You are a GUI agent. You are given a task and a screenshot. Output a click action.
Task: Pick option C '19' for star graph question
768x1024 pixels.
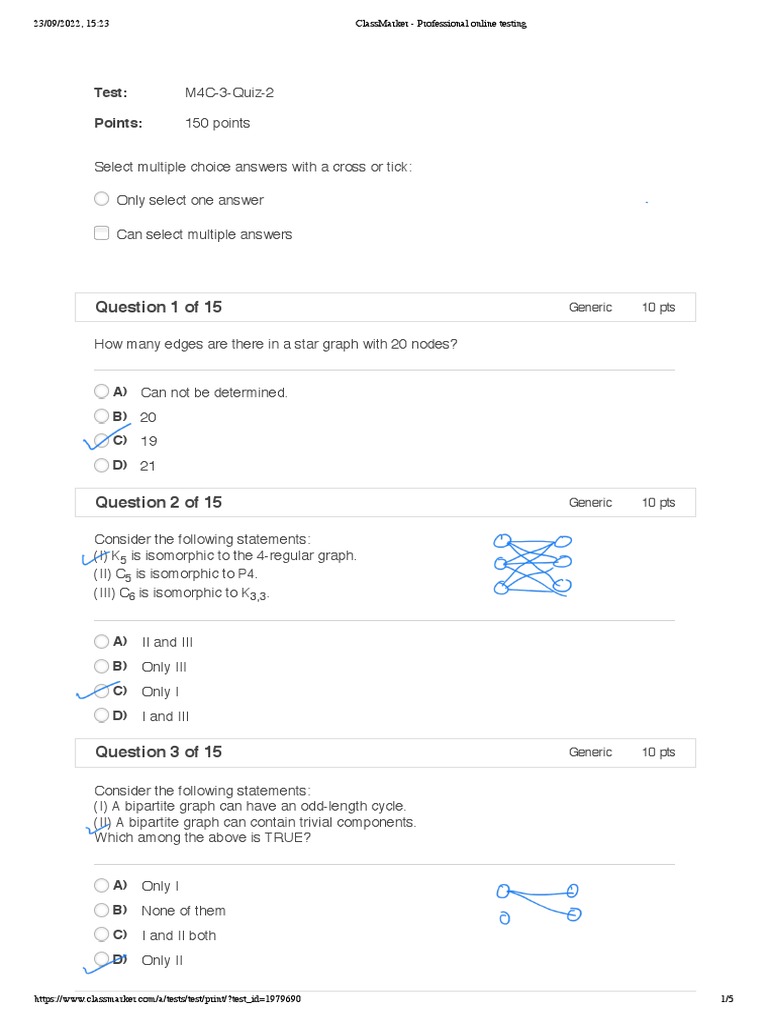tap(101, 440)
